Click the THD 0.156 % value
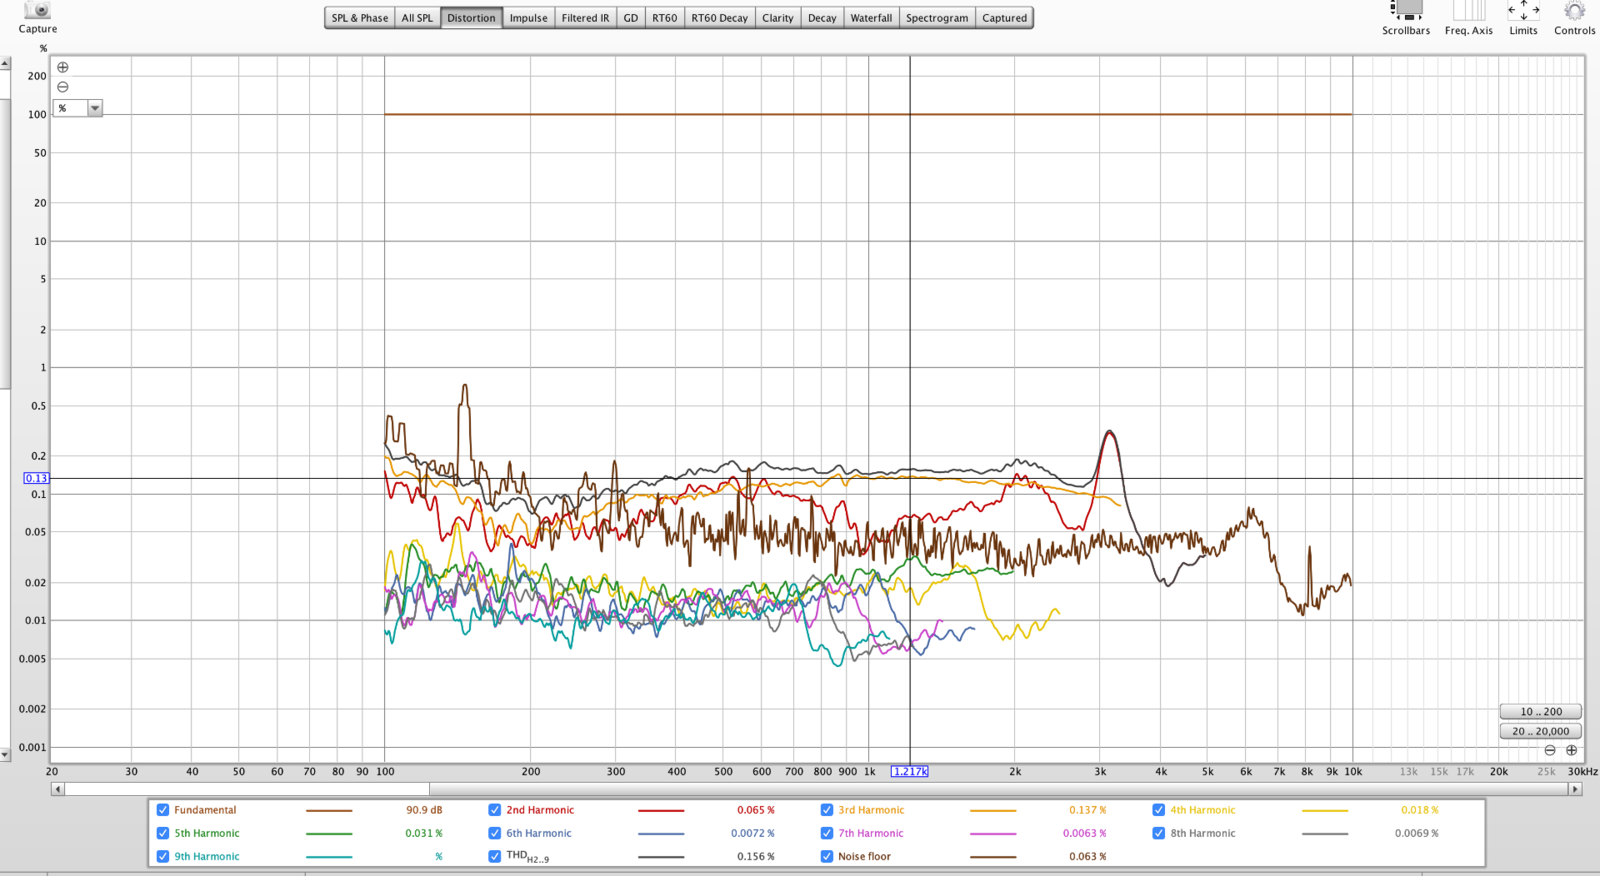This screenshot has height=876, width=1600. tap(756, 856)
